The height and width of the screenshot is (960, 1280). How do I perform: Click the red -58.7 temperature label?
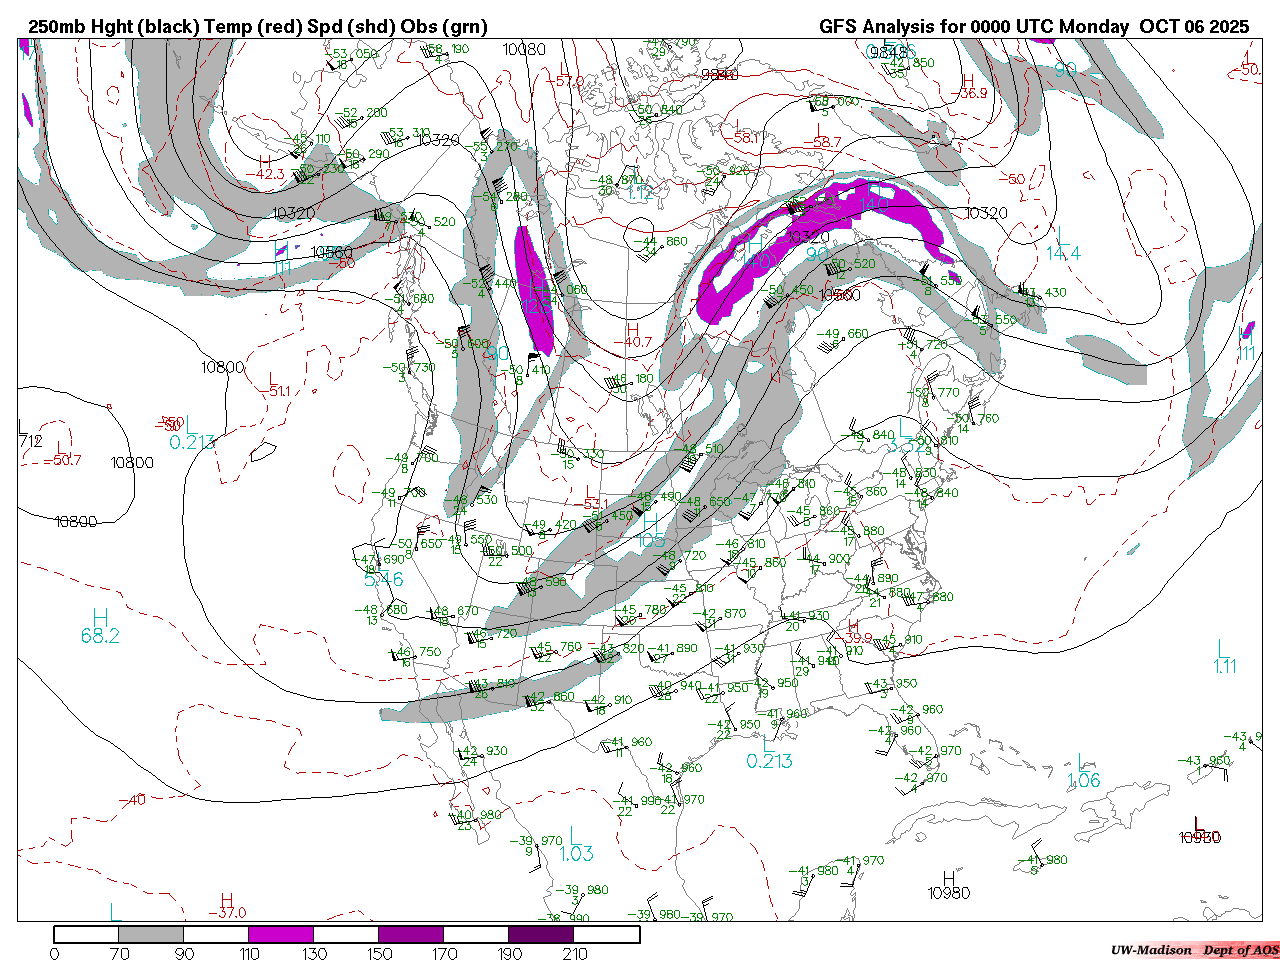point(822,143)
